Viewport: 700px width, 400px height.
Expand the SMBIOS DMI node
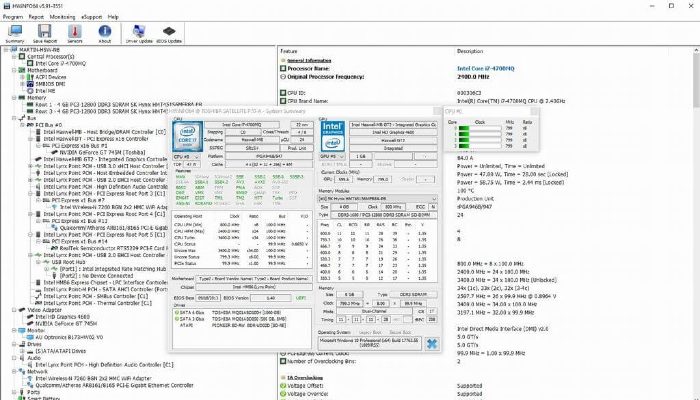22,84
